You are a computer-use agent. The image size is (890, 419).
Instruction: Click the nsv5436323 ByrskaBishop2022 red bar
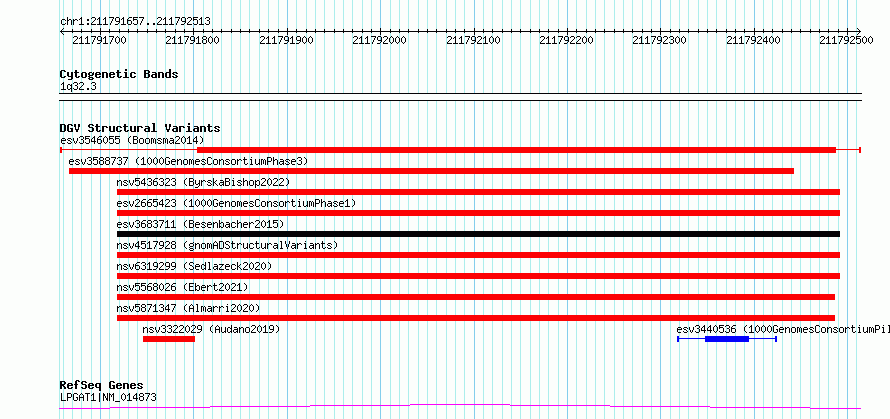(x=478, y=192)
